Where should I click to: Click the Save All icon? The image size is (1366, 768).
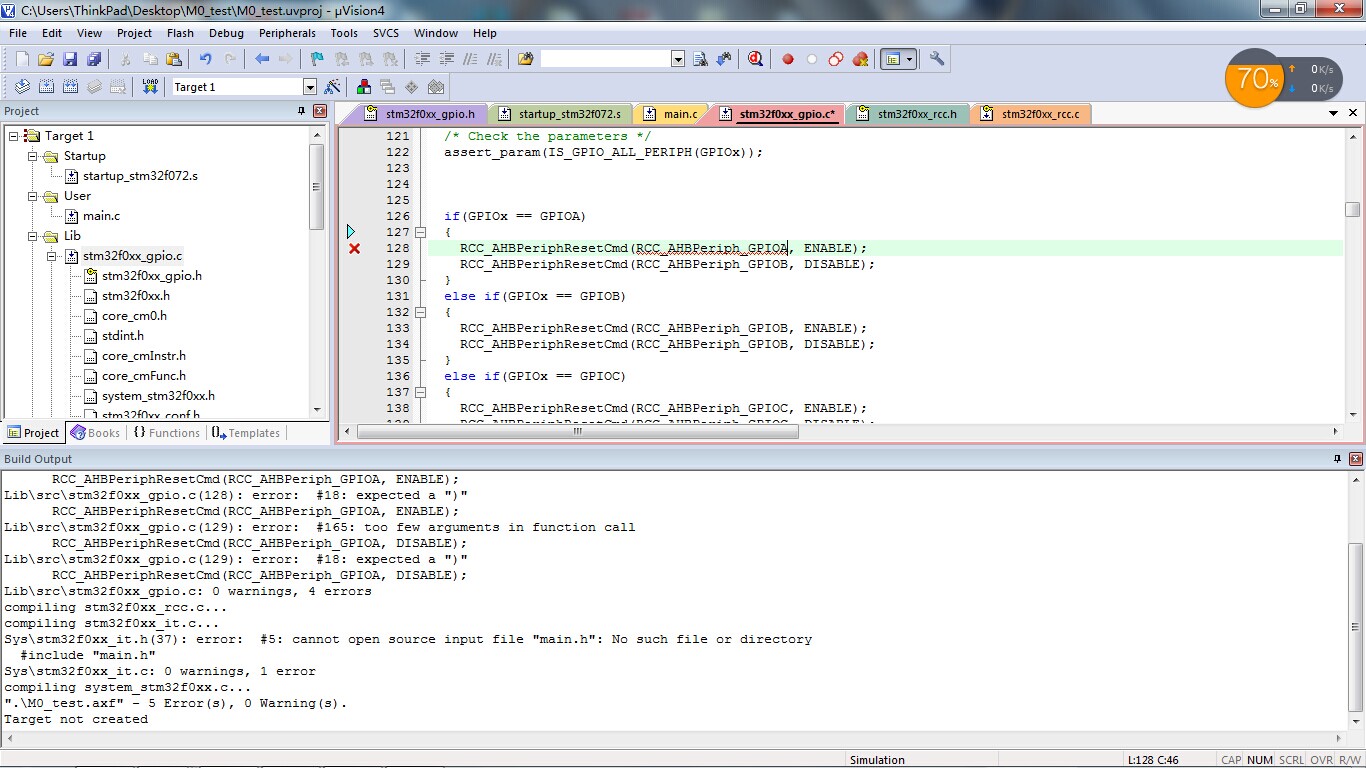click(94, 59)
